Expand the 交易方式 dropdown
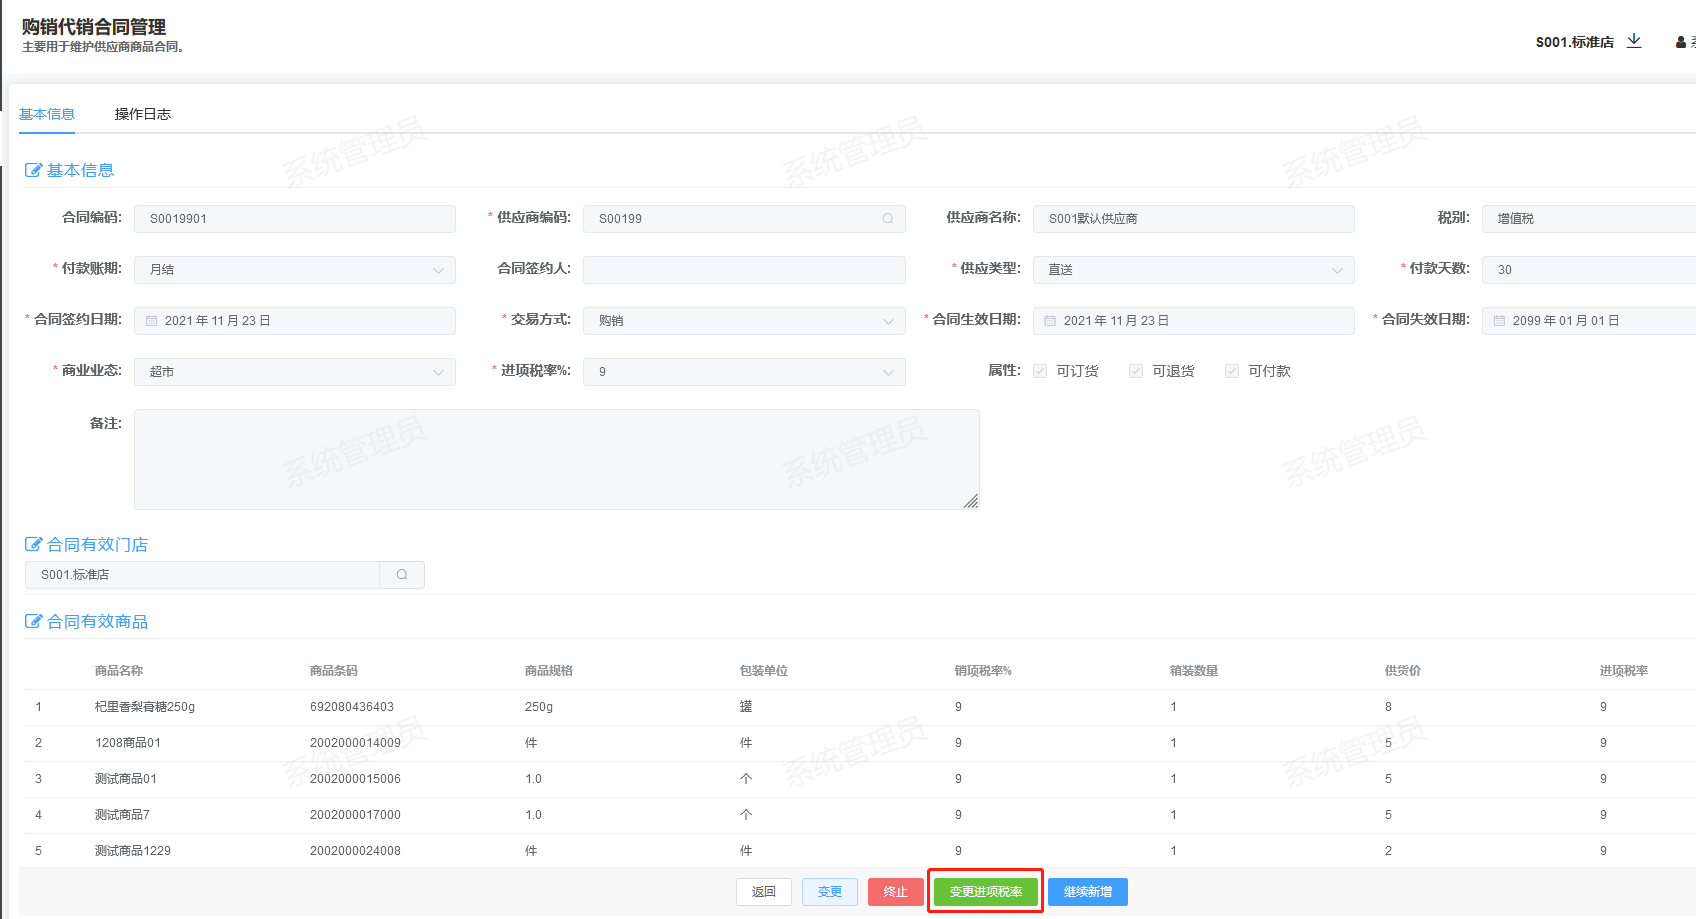Viewport: 1696px width, 919px height. pyautogui.click(x=744, y=321)
